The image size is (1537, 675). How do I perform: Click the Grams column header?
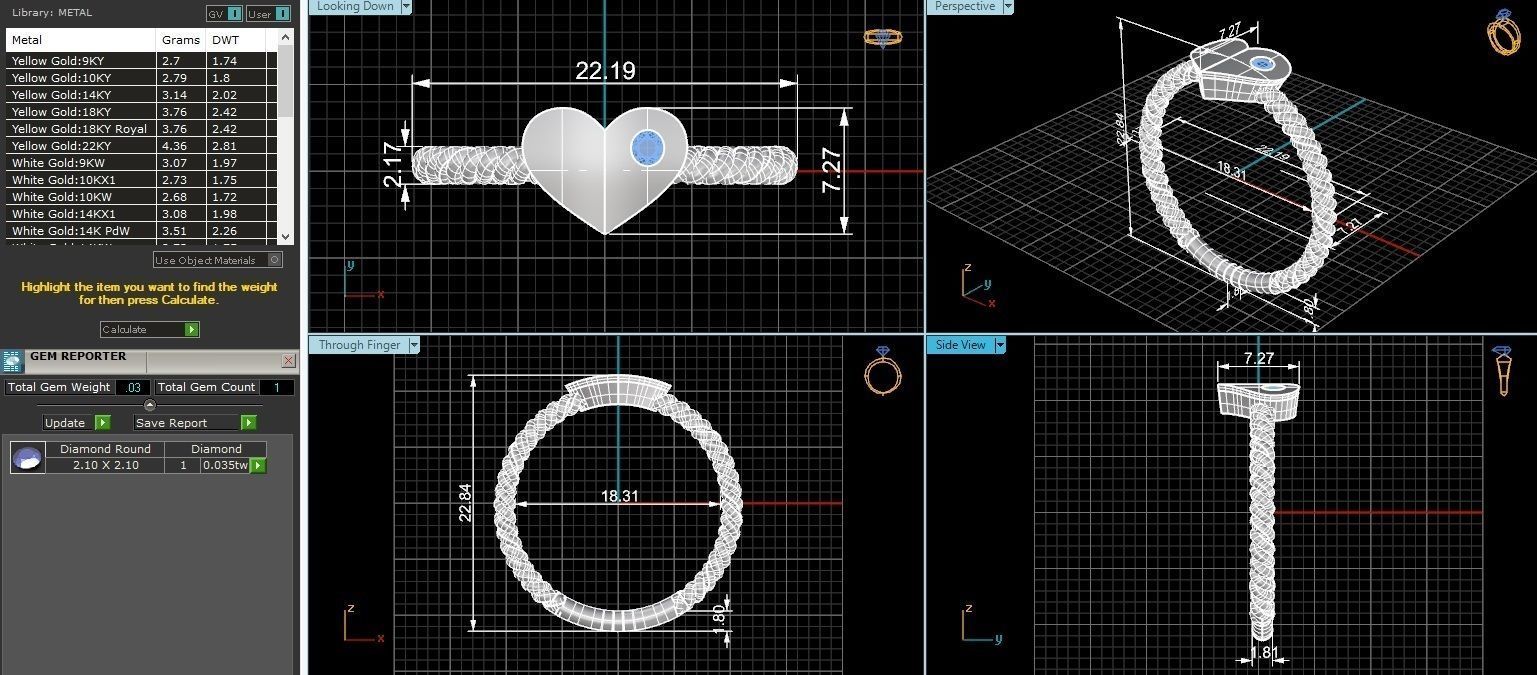182,40
